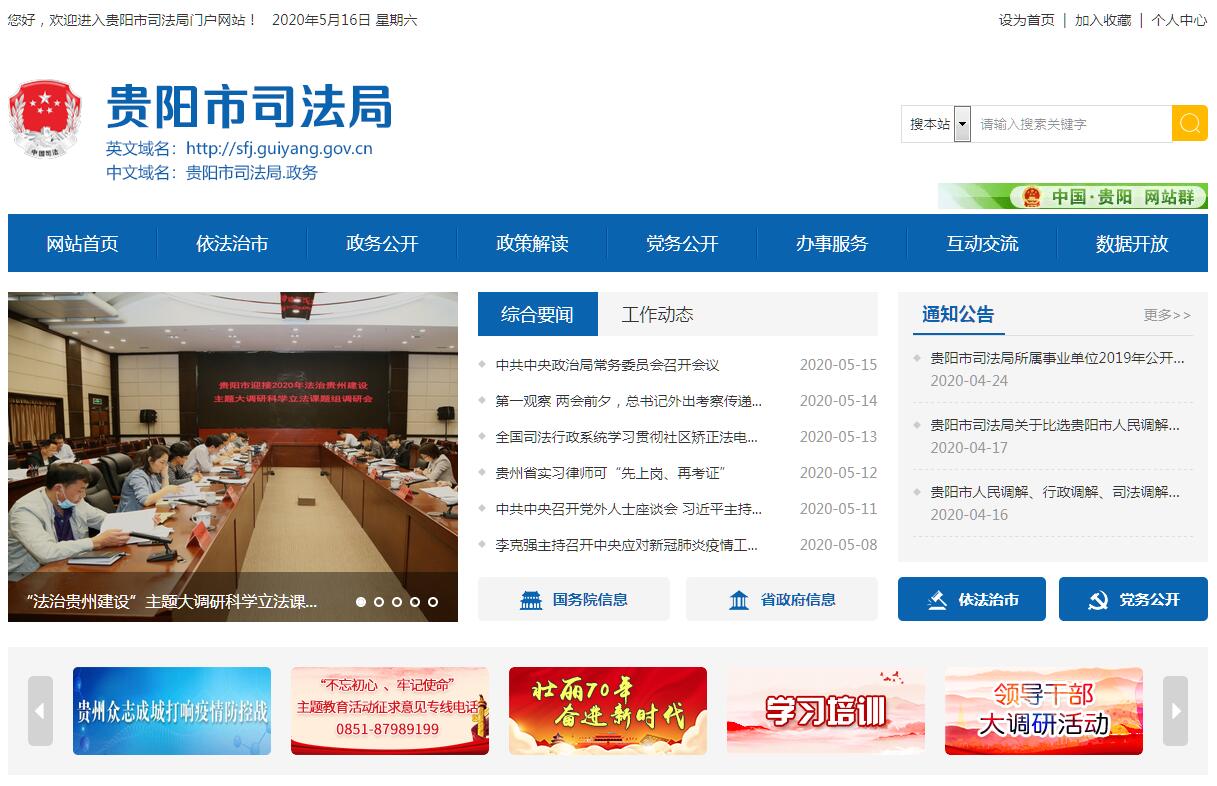Open news 中共中央政治局常务委员会召开会议
1217x786 pixels.
coord(608,365)
